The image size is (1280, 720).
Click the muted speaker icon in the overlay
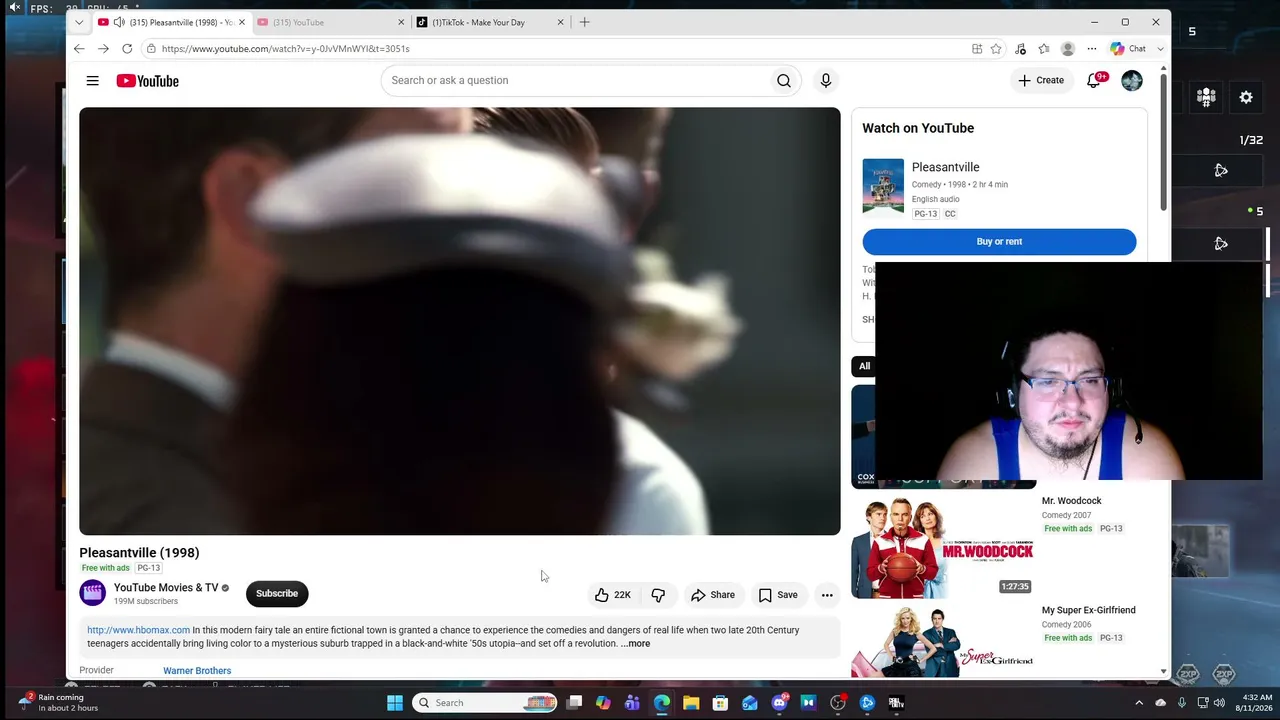point(15,8)
